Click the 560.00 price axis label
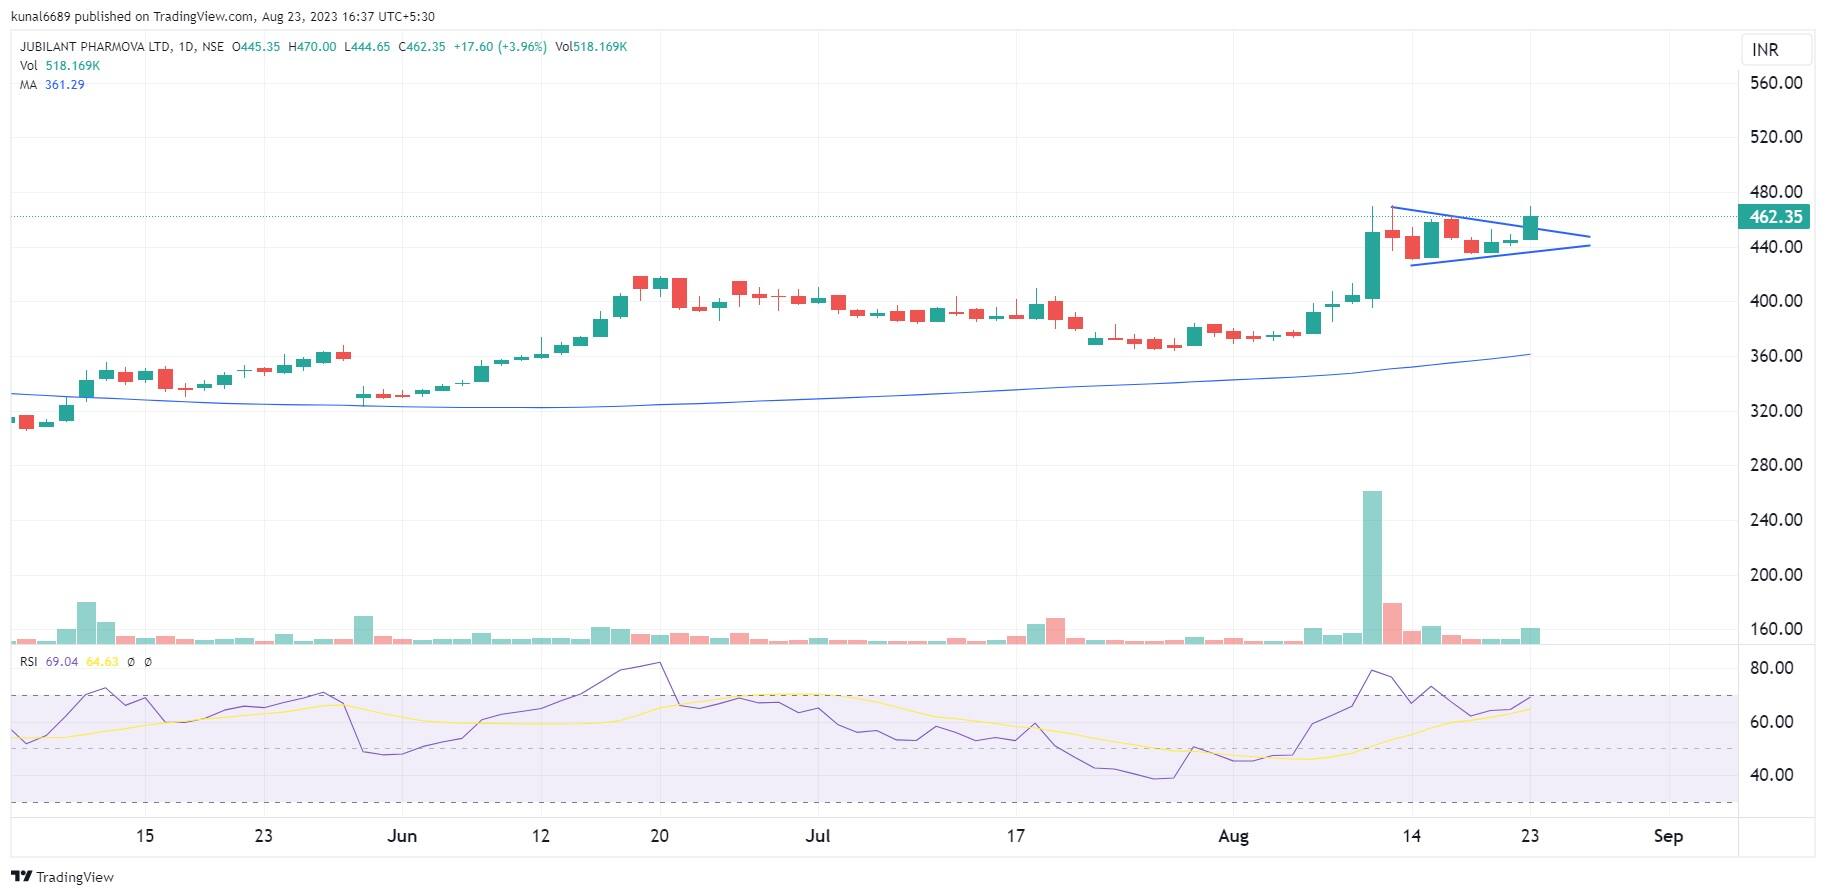The width and height of the screenshot is (1826, 896). pos(1776,83)
